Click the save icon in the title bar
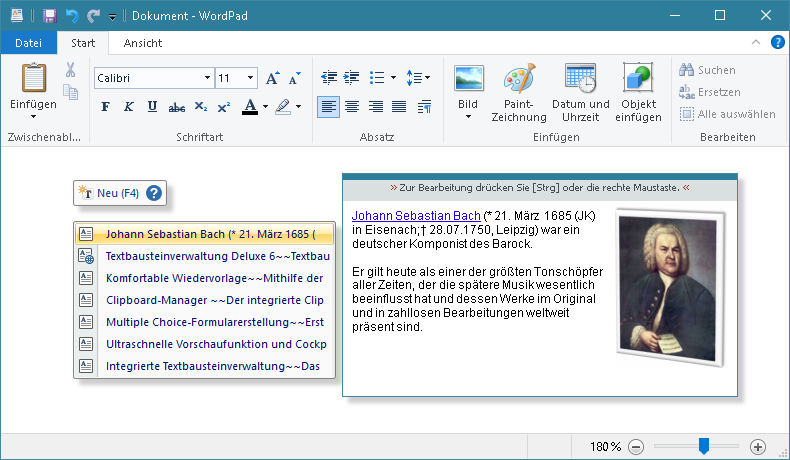The height and width of the screenshot is (460, 790). pyautogui.click(x=49, y=16)
